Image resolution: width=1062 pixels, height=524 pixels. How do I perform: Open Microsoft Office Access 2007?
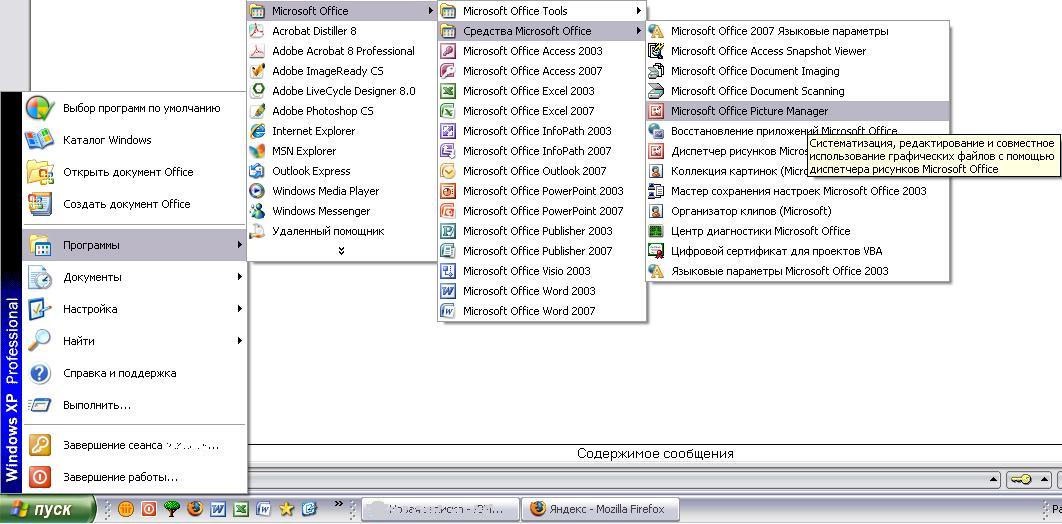click(x=542, y=71)
